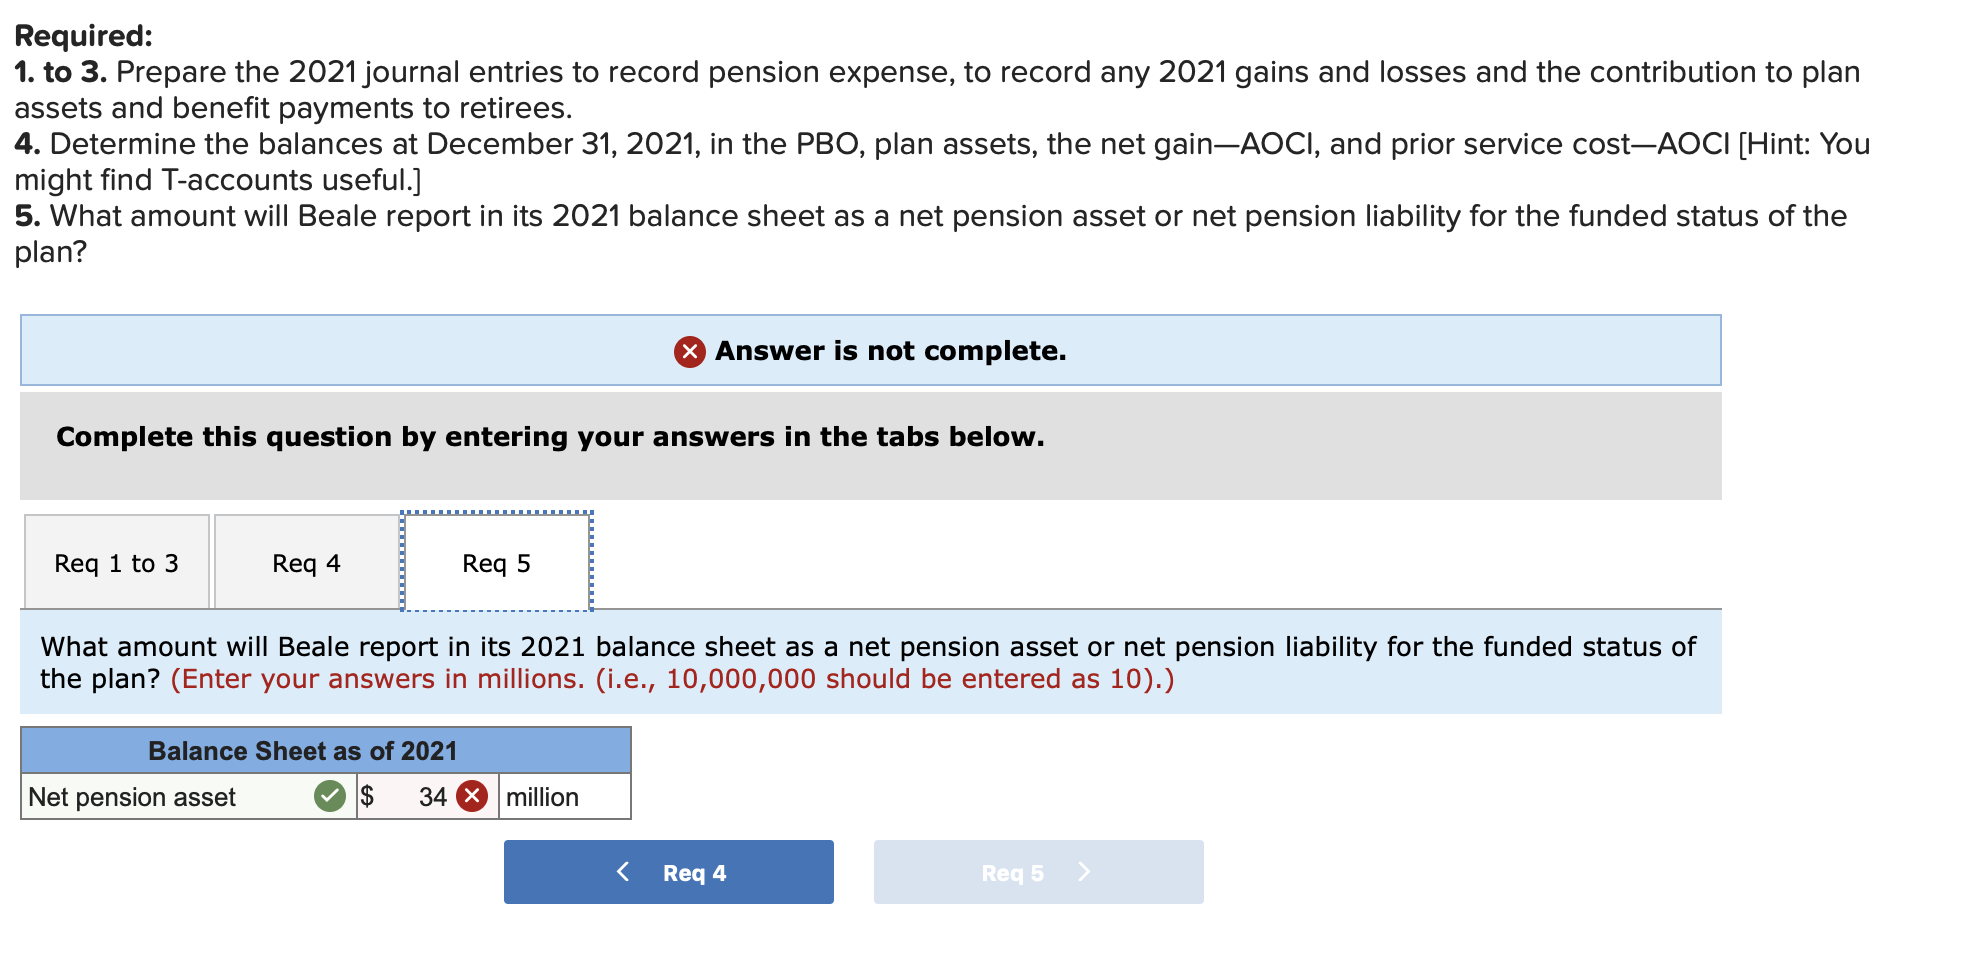
Task: Click the right chevron inside the Req 5 button
Action: pyautogui.click(x=1085, y=871)
